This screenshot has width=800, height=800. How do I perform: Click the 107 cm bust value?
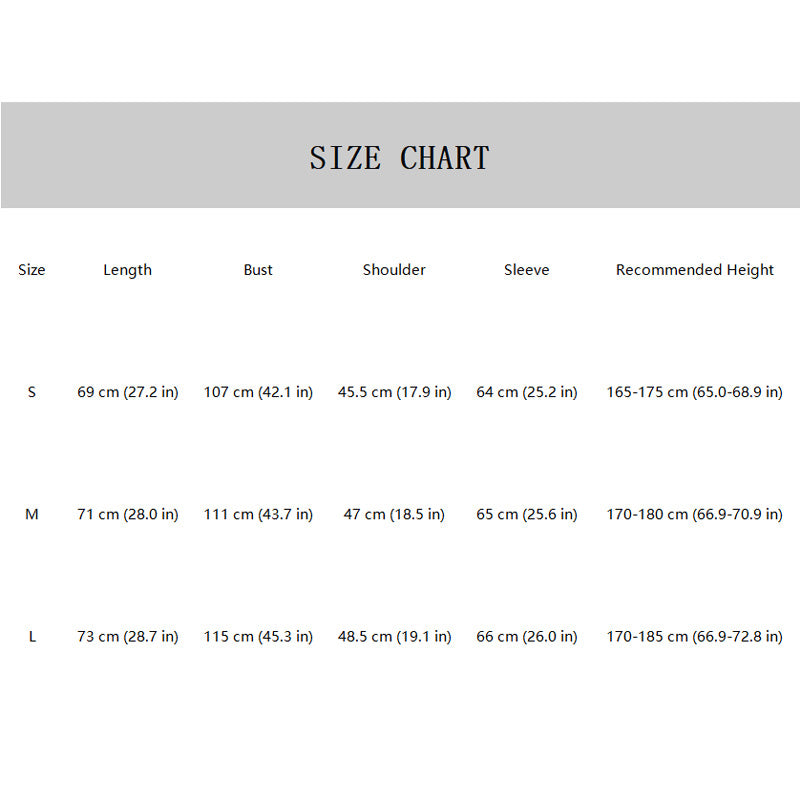click(258, 392)
